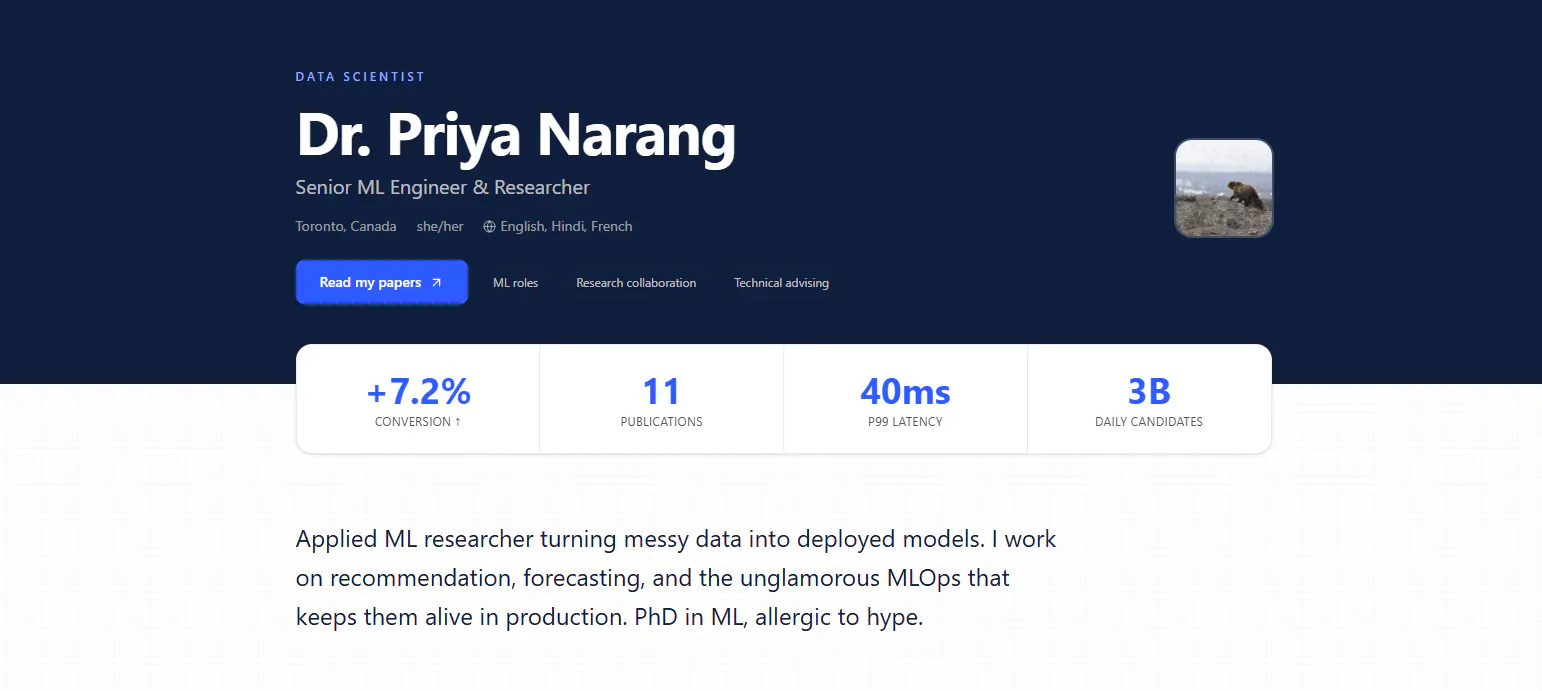Open the profile avatar photo
This screenshot has height=691, width=1542.
1223,188
